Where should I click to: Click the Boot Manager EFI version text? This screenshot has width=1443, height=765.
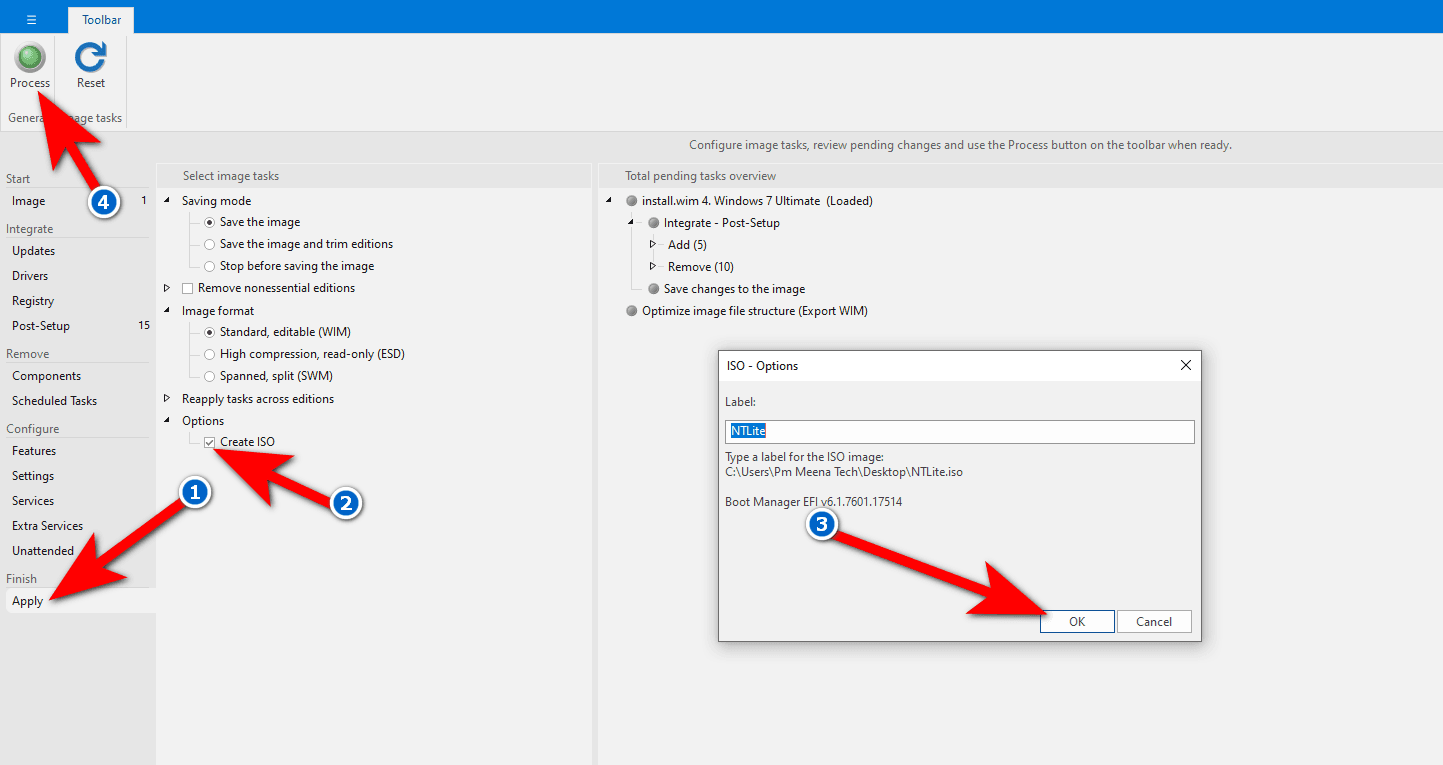[813, 502]
